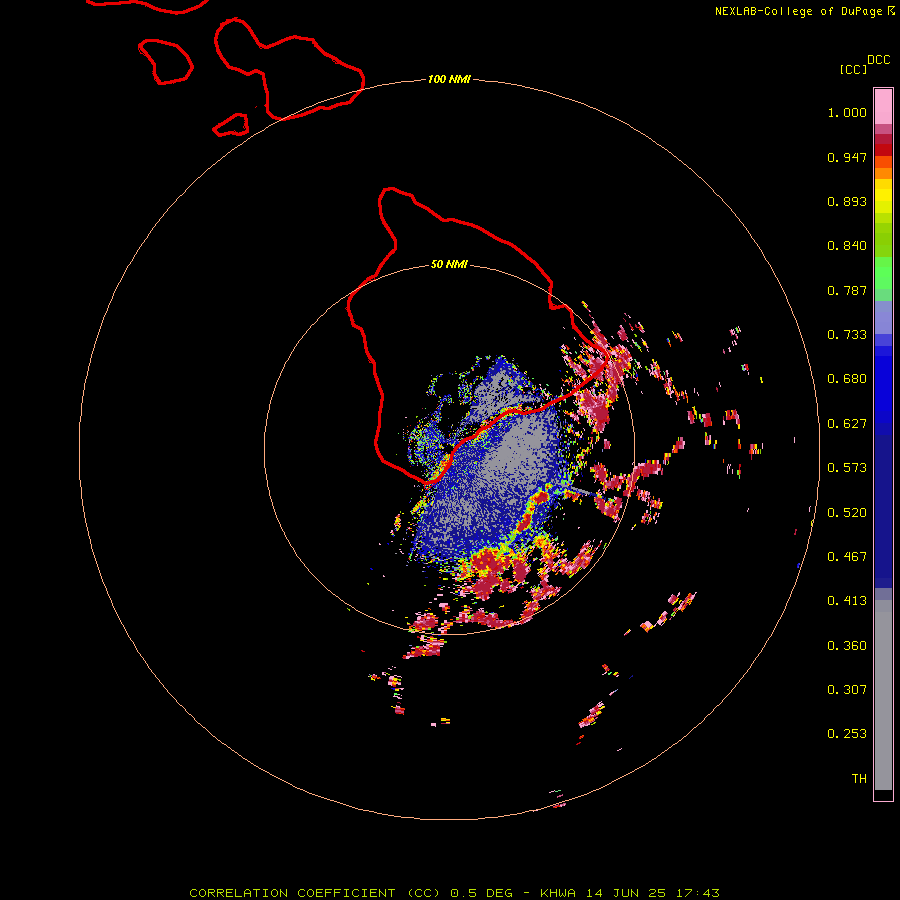
Task: Click the 0.520 color scale value
Action: point(847,513)
